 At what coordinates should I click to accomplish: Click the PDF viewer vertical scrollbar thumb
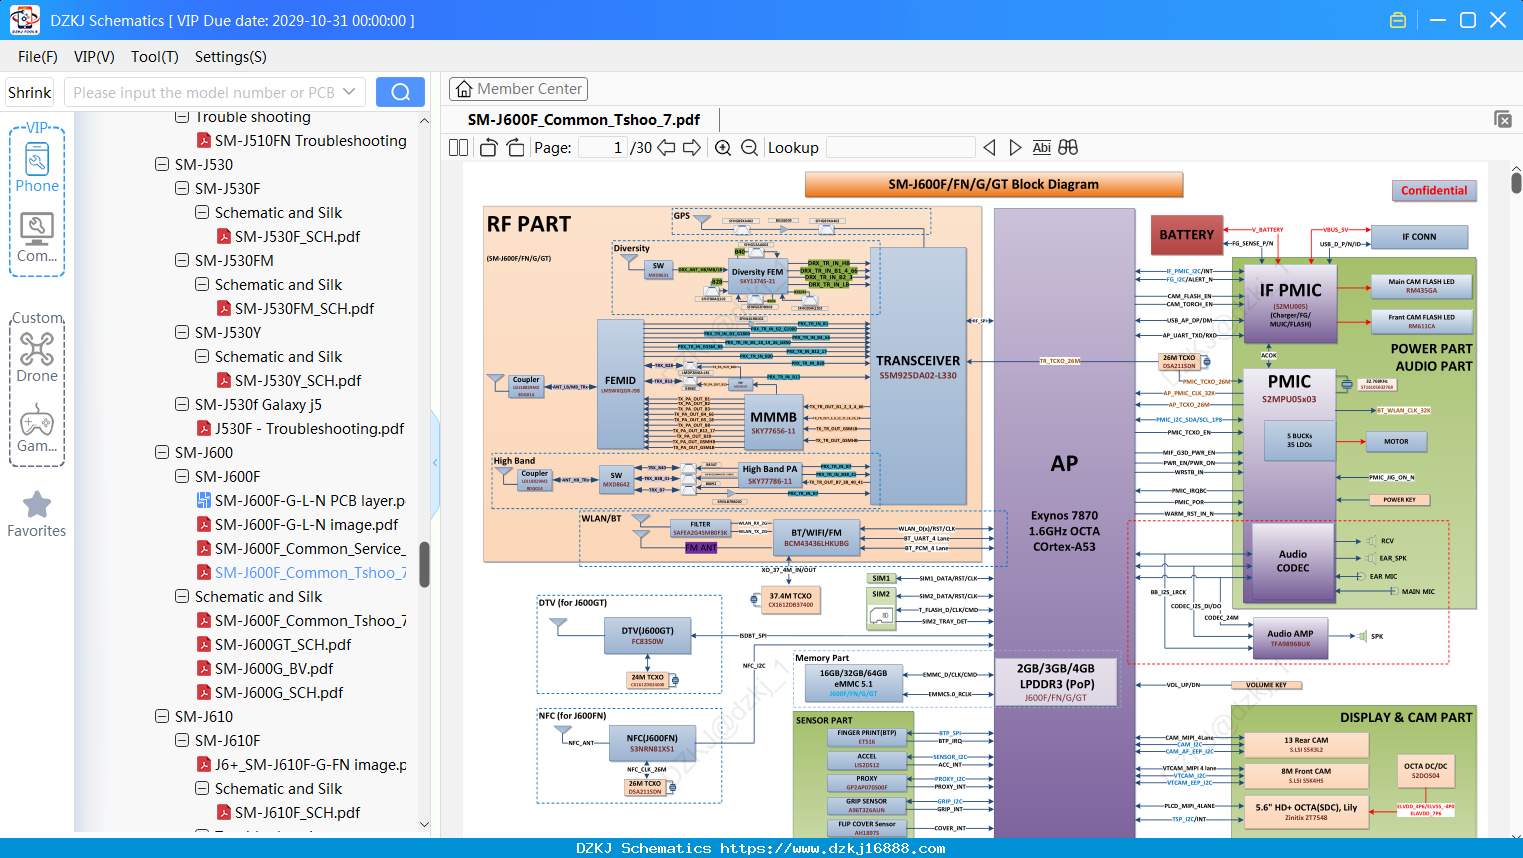pyautogui.click(x=1516, y=183)
